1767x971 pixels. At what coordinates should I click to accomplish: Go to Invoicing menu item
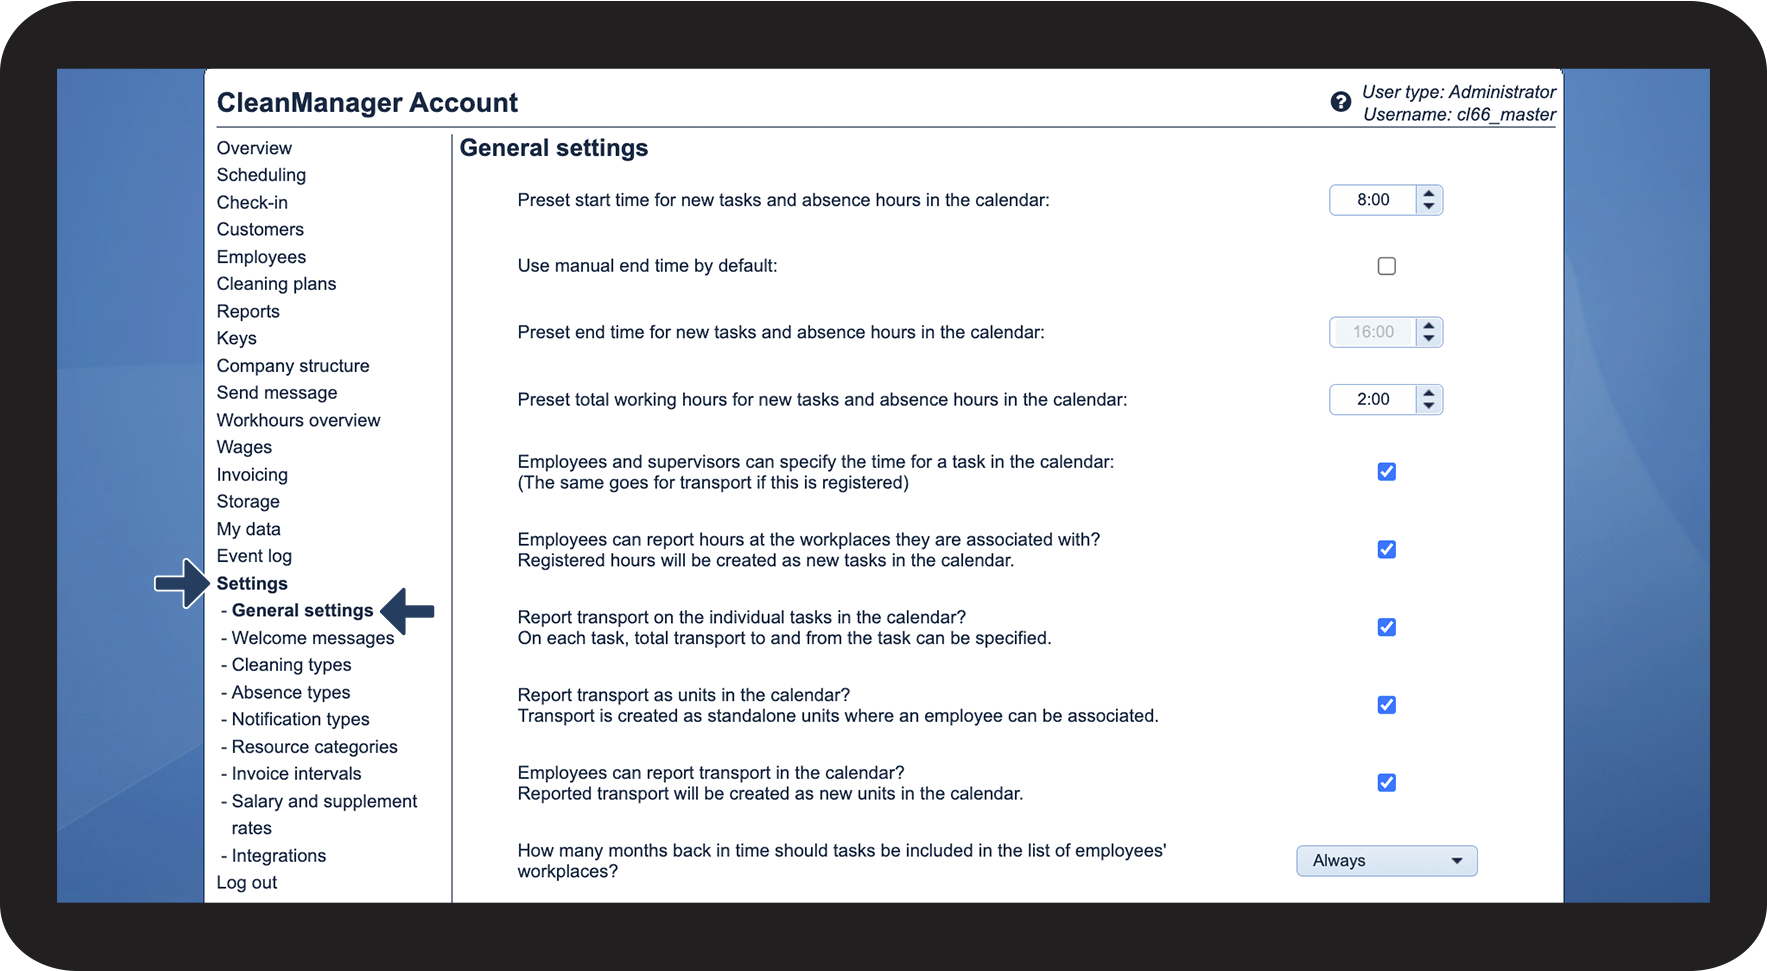click(252, 475)
